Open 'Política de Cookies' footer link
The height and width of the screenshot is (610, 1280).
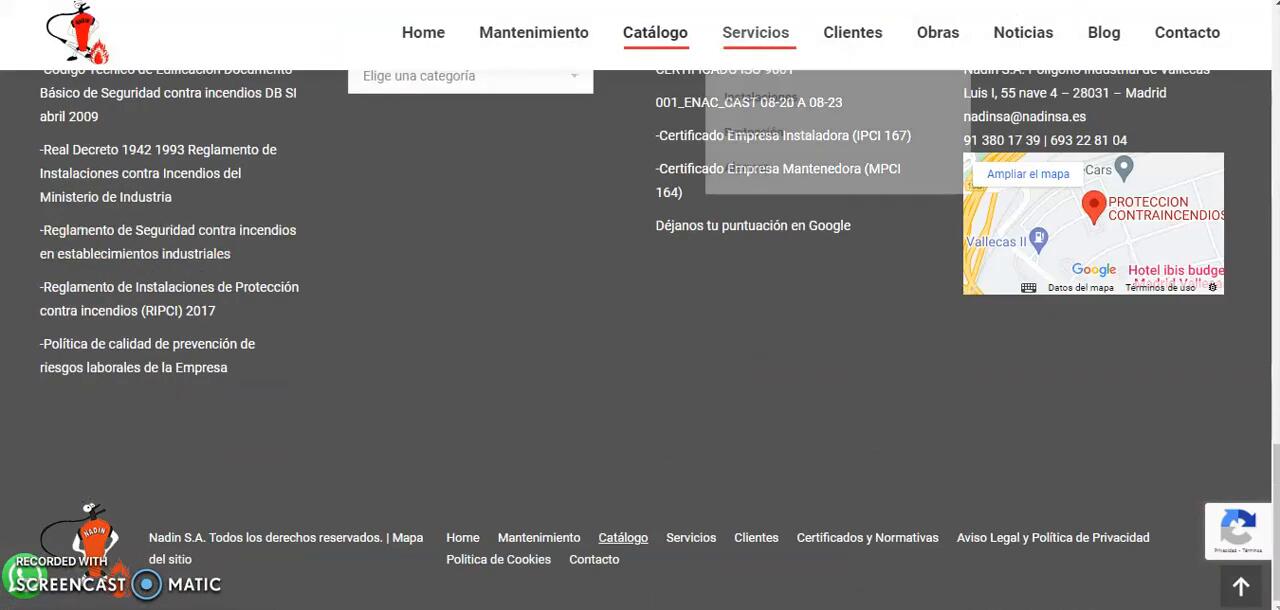pos(498,560)
